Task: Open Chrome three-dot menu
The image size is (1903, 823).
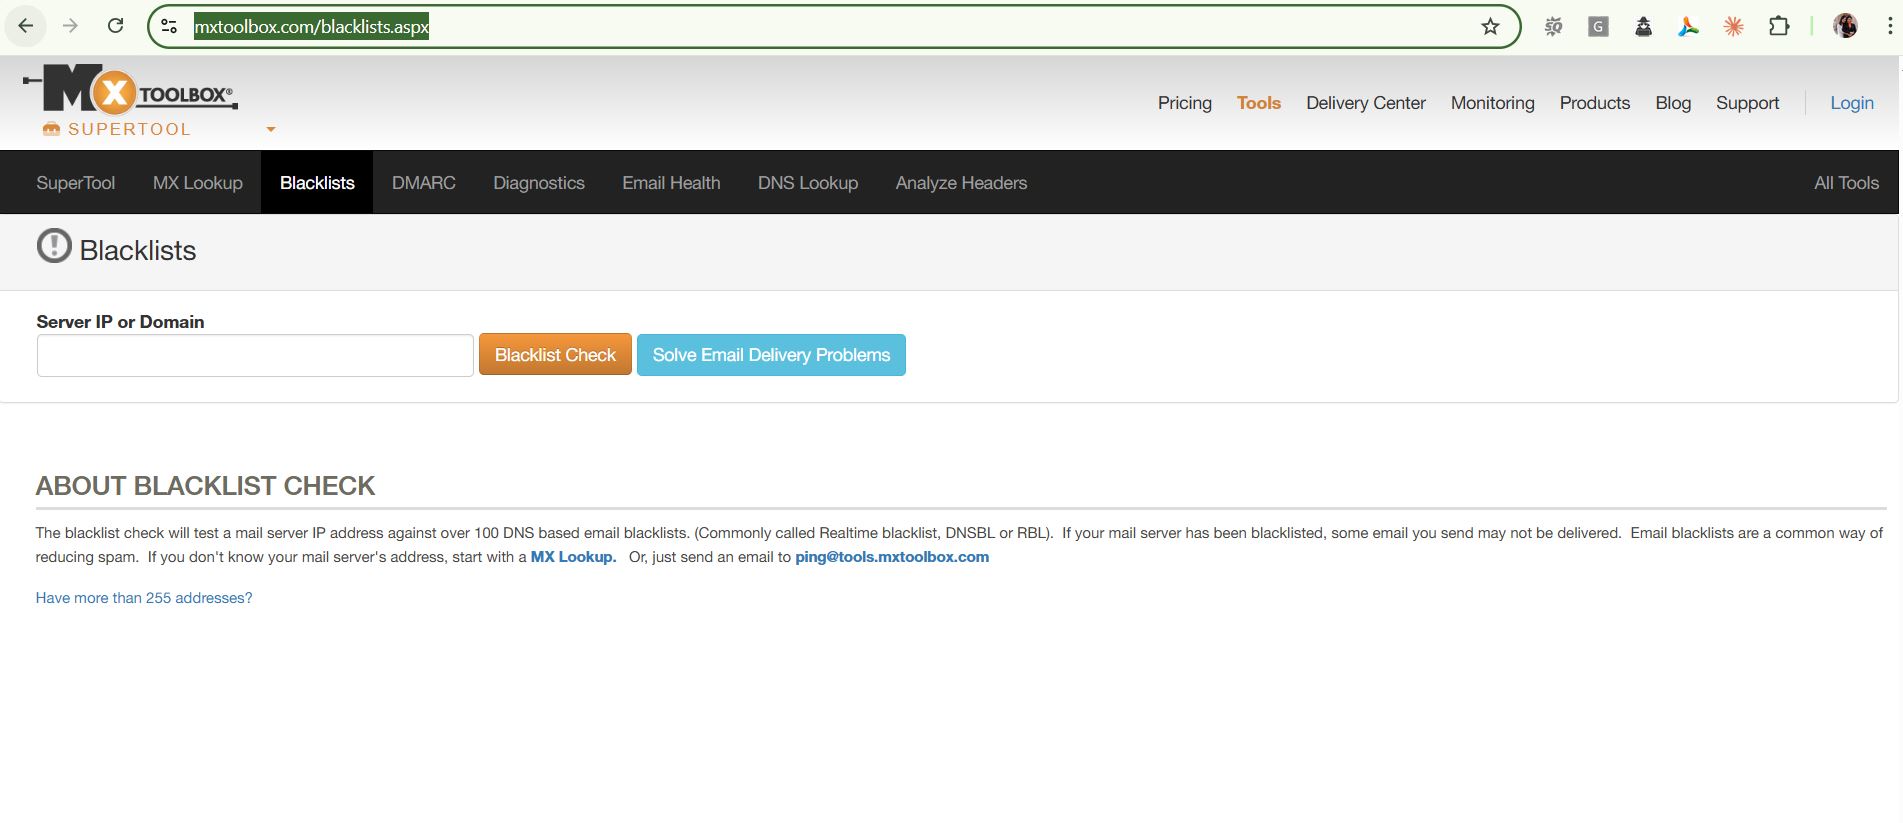Action: tap(1889, 27)
